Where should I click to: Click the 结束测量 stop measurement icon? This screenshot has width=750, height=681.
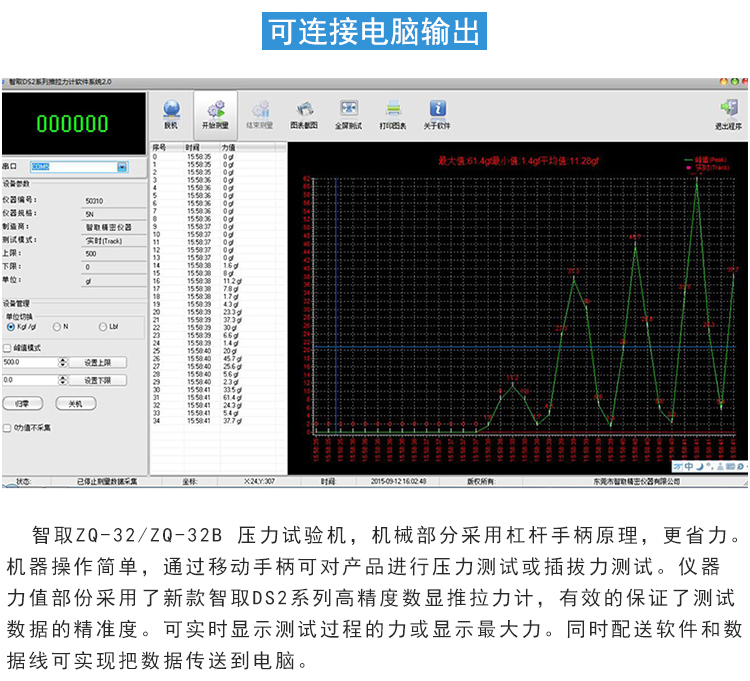[259, 110]
